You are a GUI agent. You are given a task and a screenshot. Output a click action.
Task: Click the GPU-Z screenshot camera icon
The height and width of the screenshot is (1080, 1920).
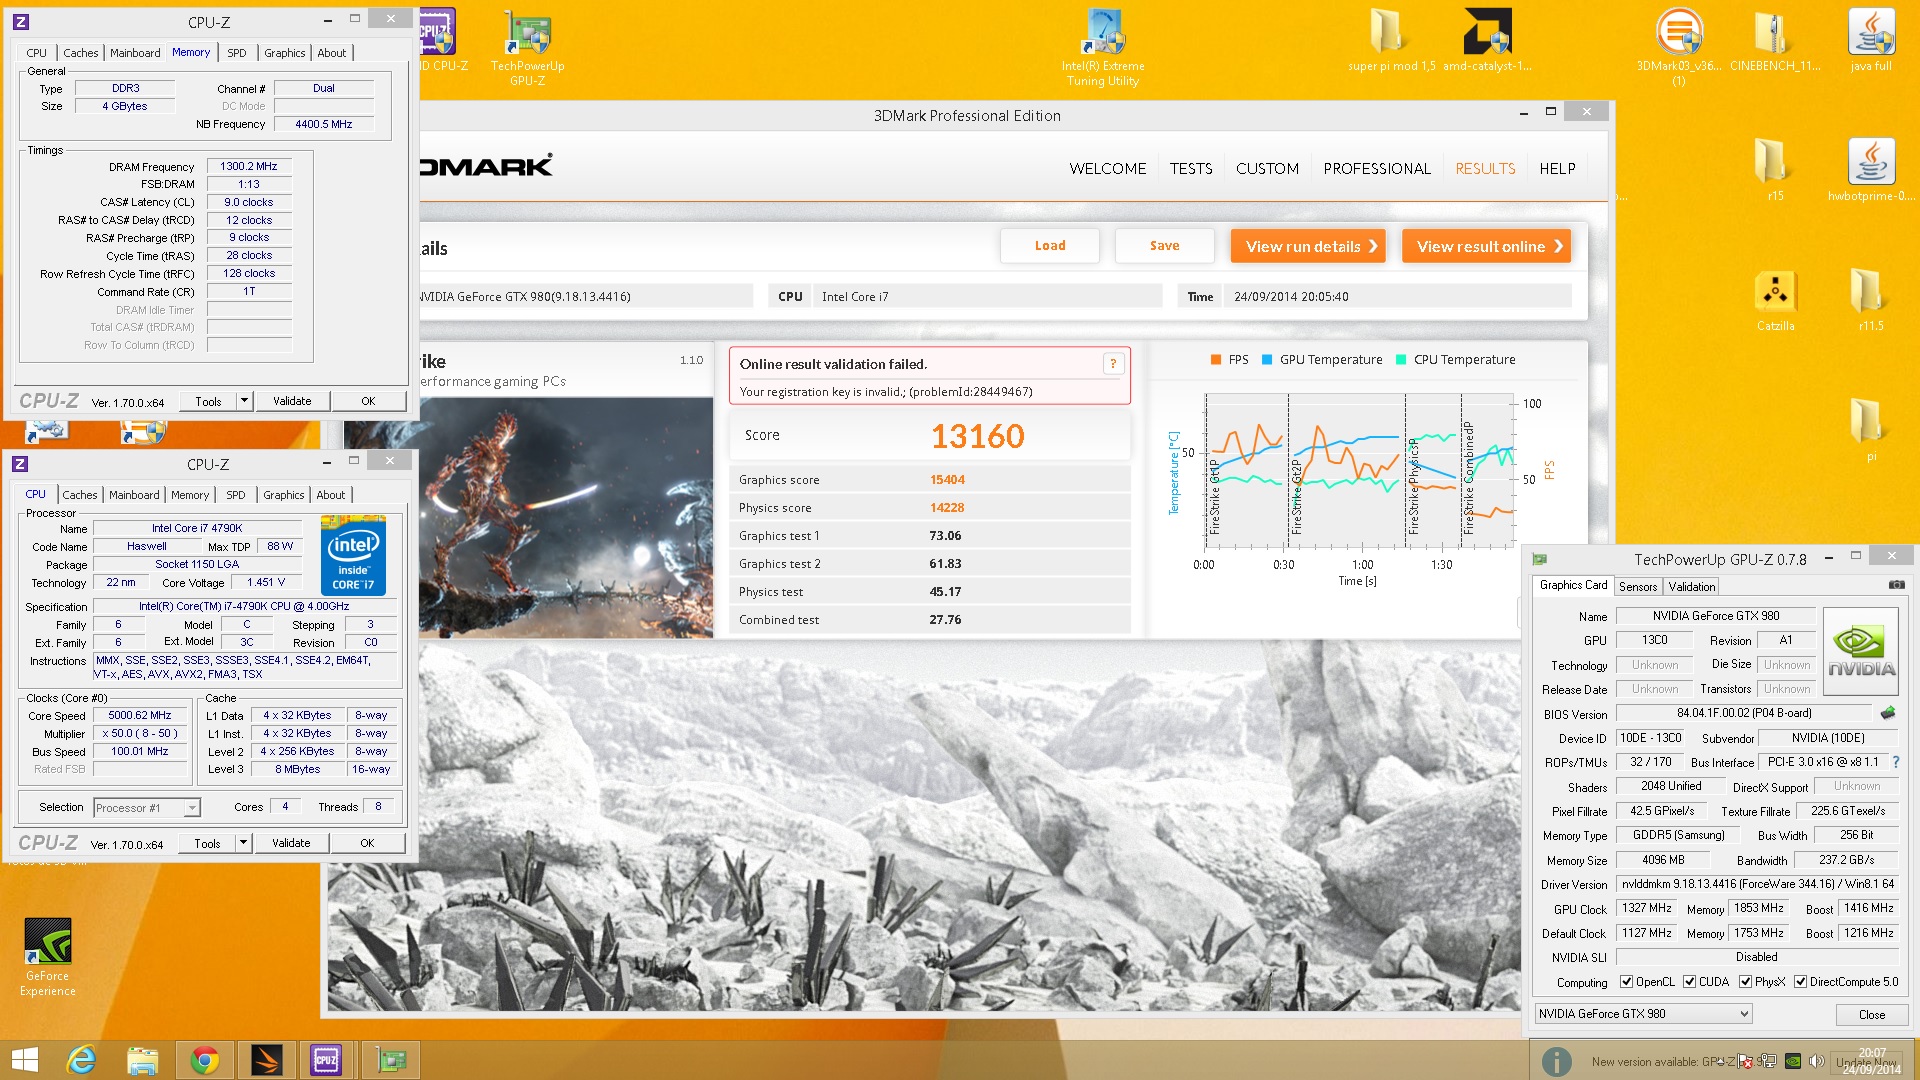pyautogui.click(x=1896, y=585)
